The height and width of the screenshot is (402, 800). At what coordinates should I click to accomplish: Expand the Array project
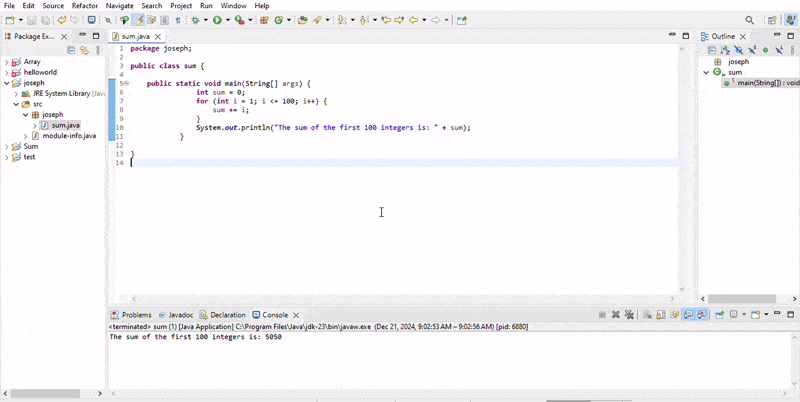click(7, 62)
